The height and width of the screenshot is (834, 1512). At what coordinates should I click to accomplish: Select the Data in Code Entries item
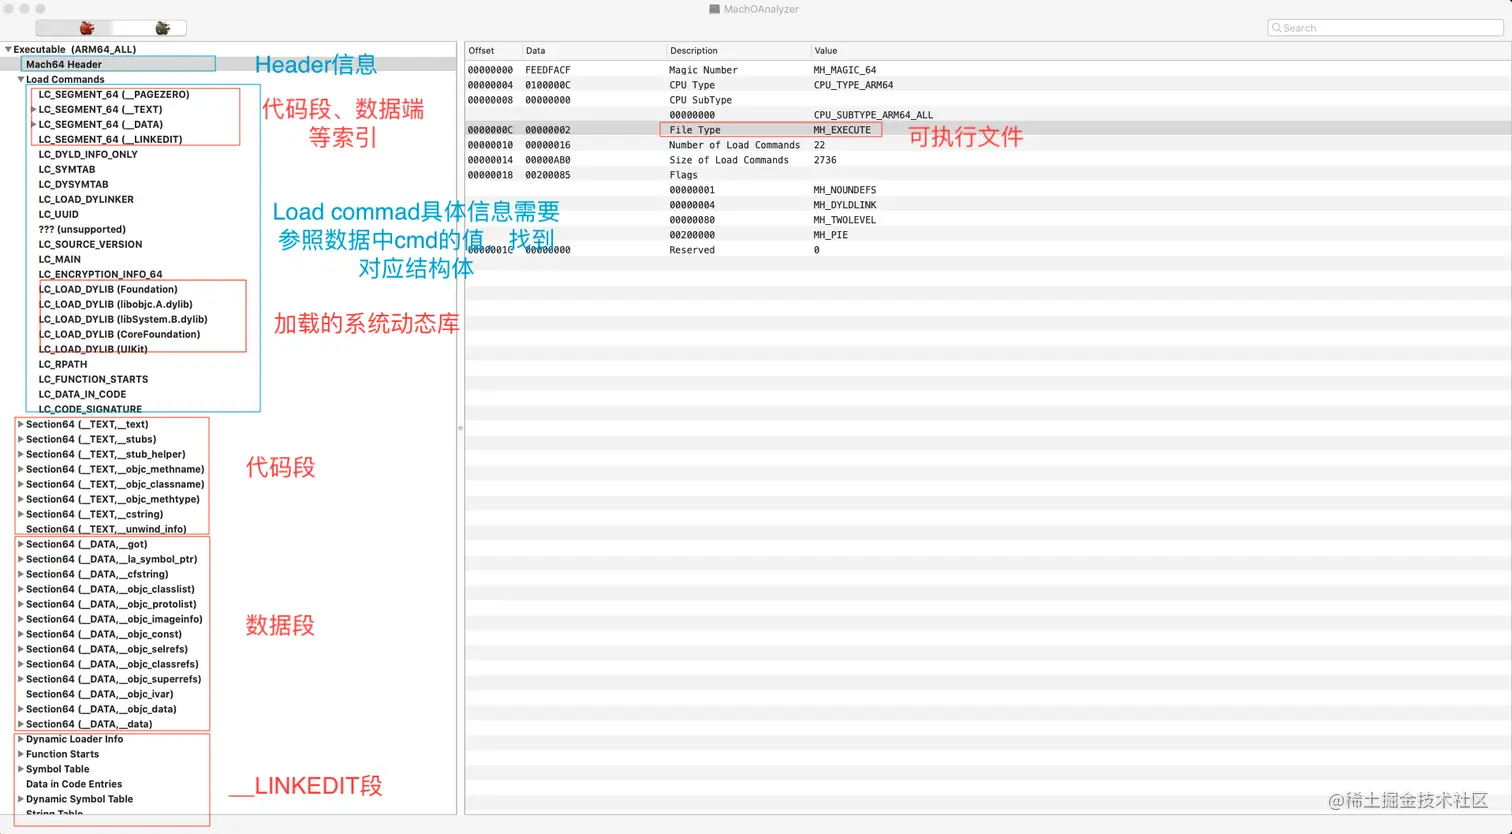(74, 784)
